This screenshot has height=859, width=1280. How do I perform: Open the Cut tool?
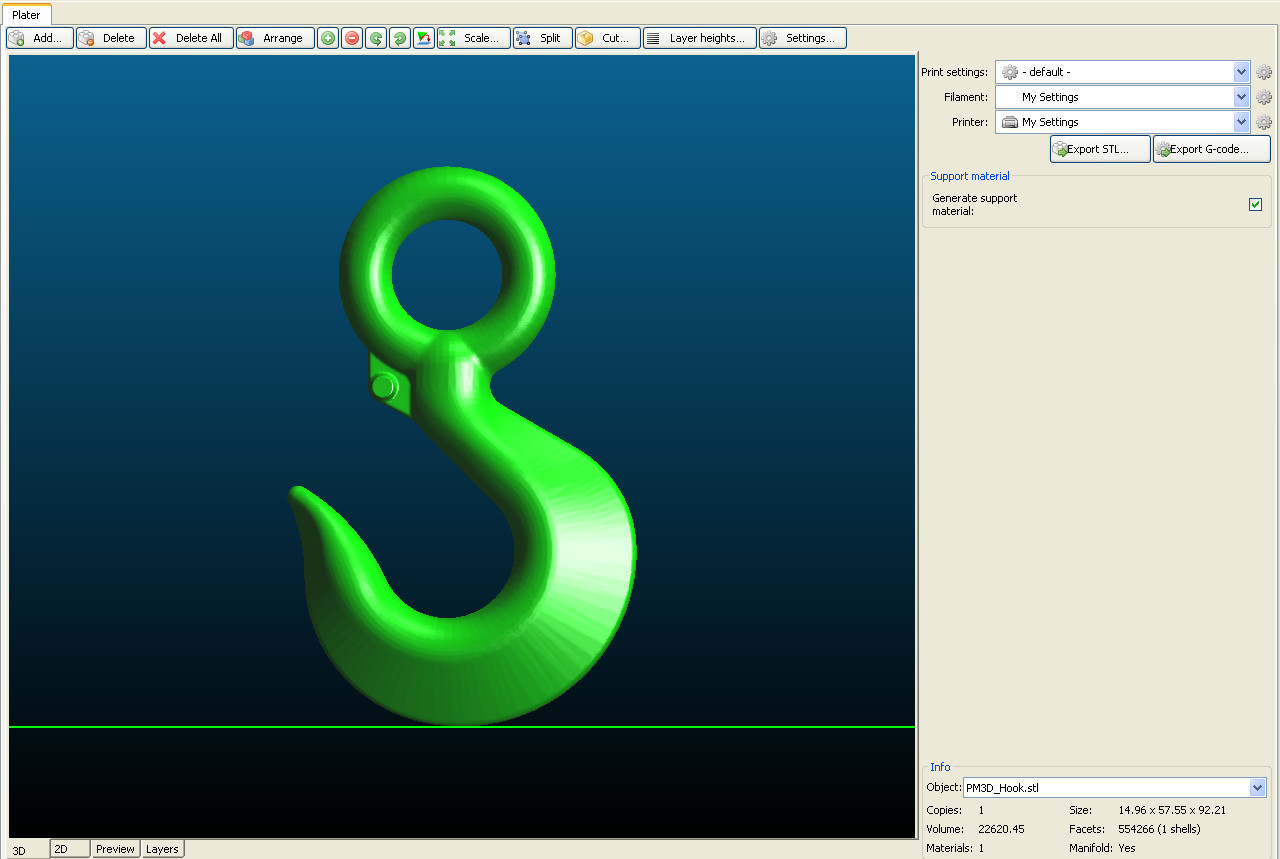coord(606,37)
